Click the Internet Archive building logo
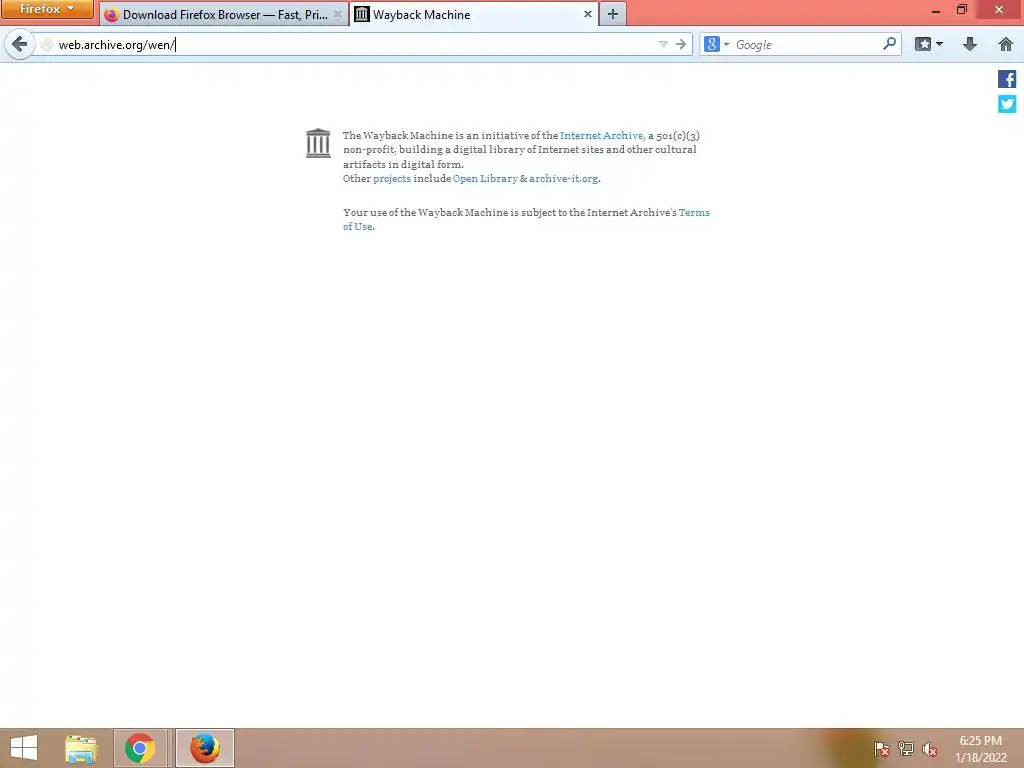 318,143
